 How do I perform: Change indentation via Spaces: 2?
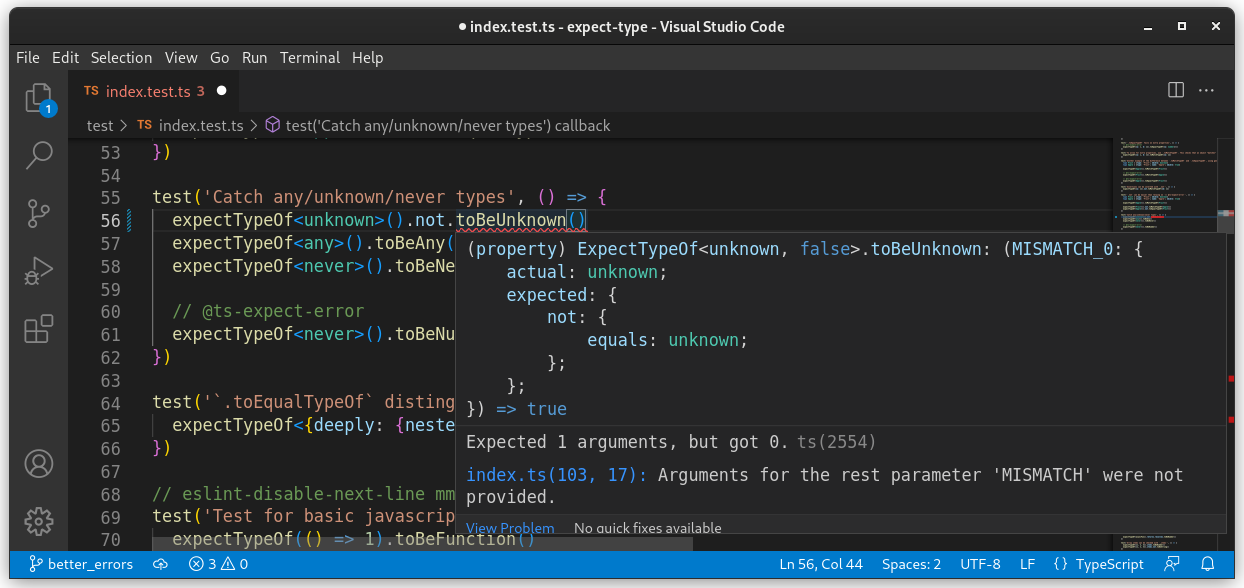911,564
